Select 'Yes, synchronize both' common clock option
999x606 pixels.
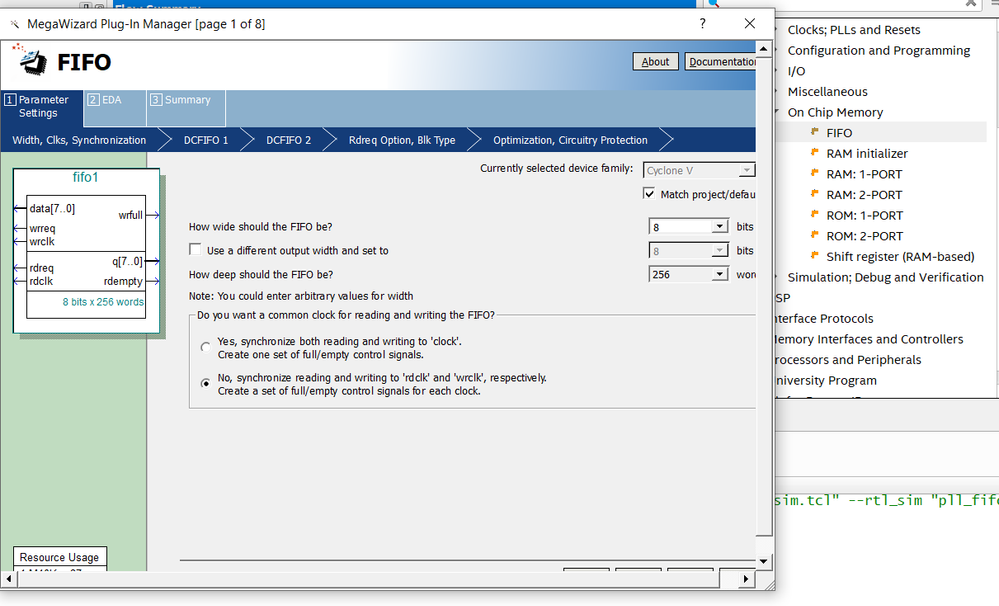[x=205, y=347]
